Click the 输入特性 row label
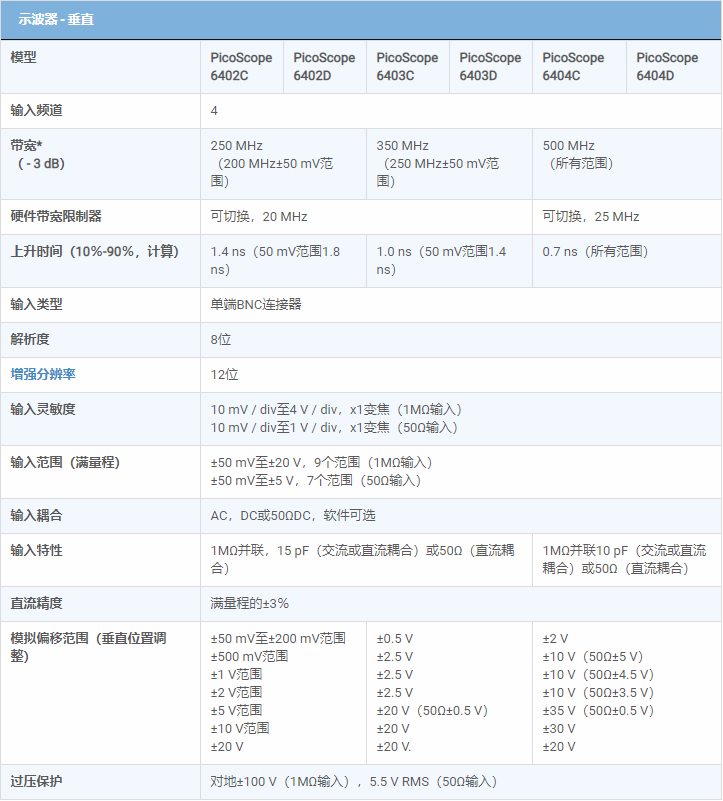723x801 pixels. tap(36, 551)
